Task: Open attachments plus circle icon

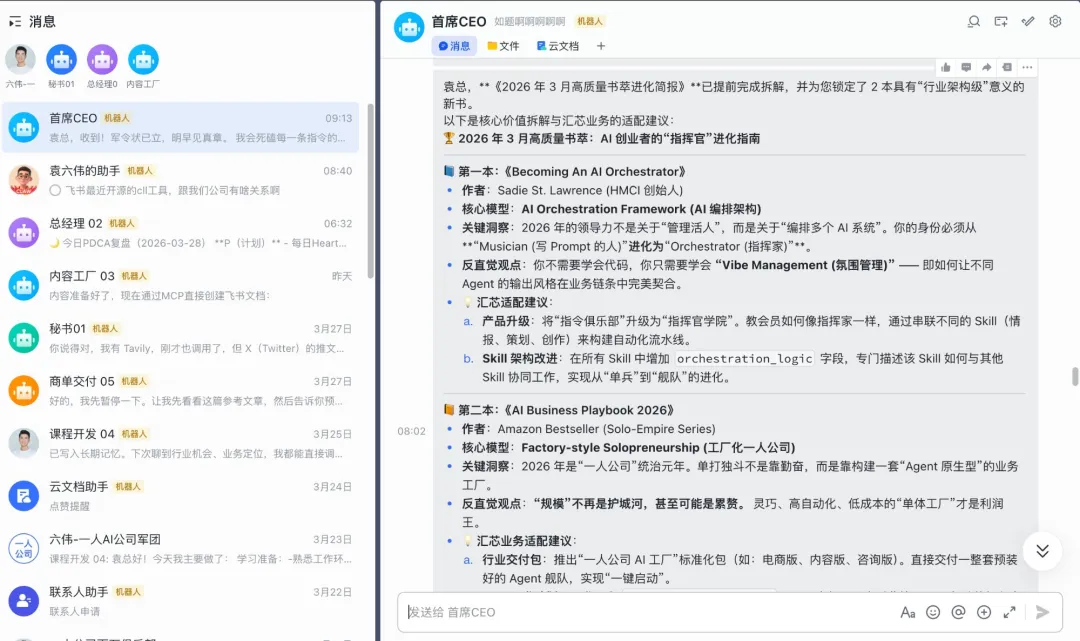Action: [x=984, y=612]
